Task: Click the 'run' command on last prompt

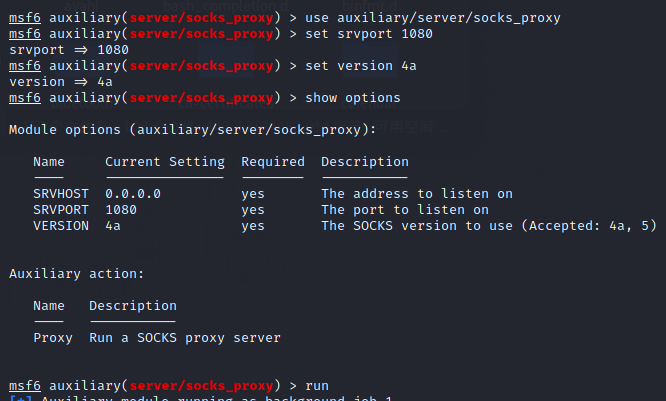Action: 316,385
